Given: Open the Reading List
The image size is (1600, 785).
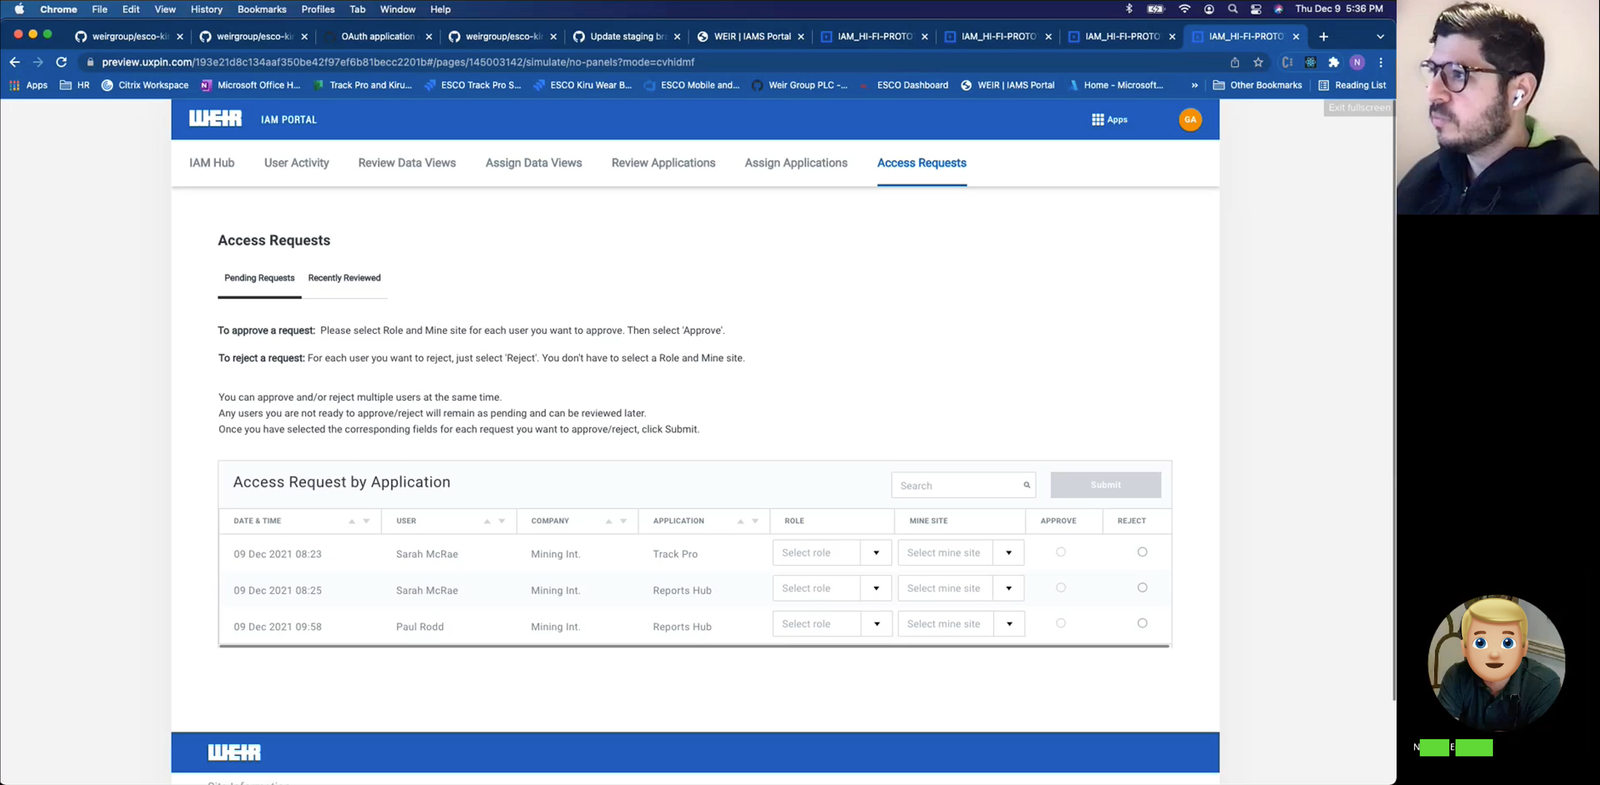Looking at the screenshot, I should 1352,85.
